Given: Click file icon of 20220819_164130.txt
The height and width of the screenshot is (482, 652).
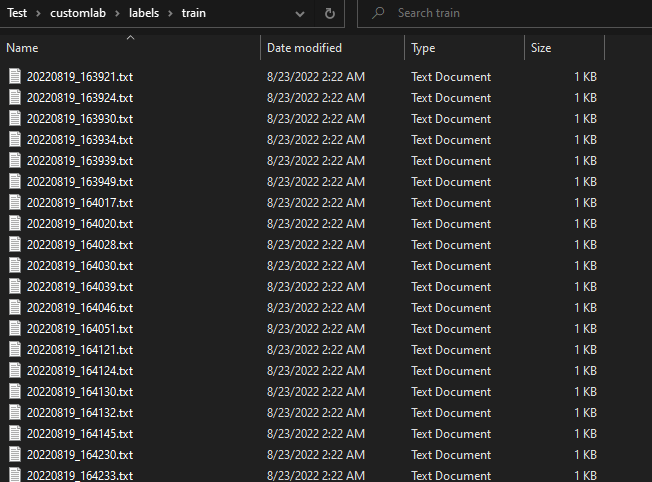Looking at the screenshot, I should tap(15, 391).
